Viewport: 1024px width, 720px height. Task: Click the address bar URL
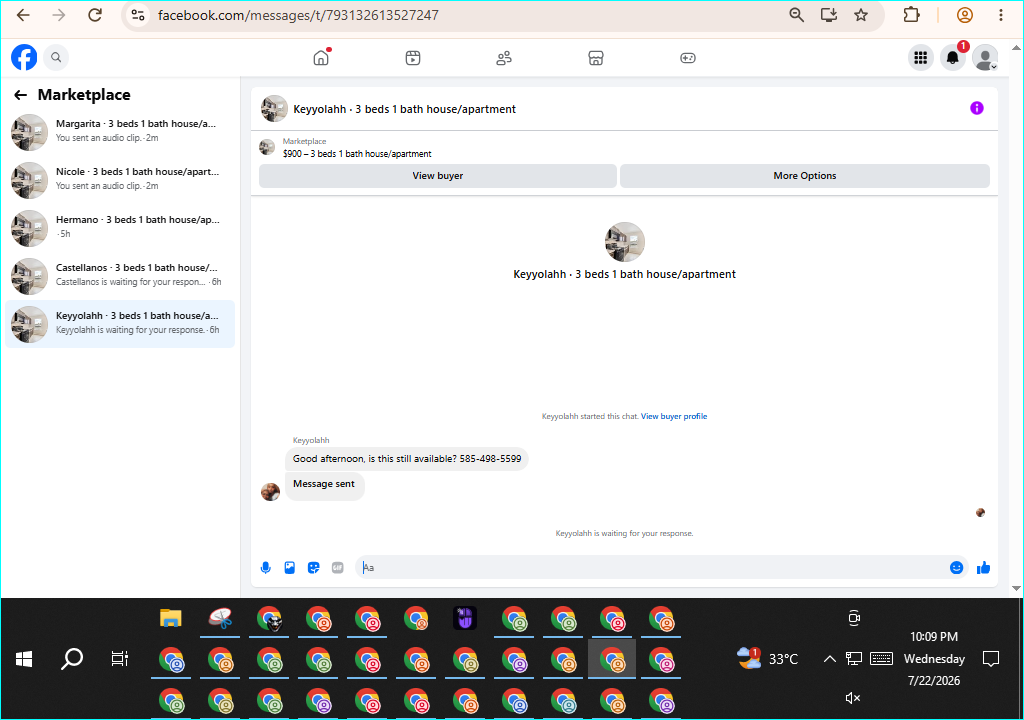click(298, 15)
